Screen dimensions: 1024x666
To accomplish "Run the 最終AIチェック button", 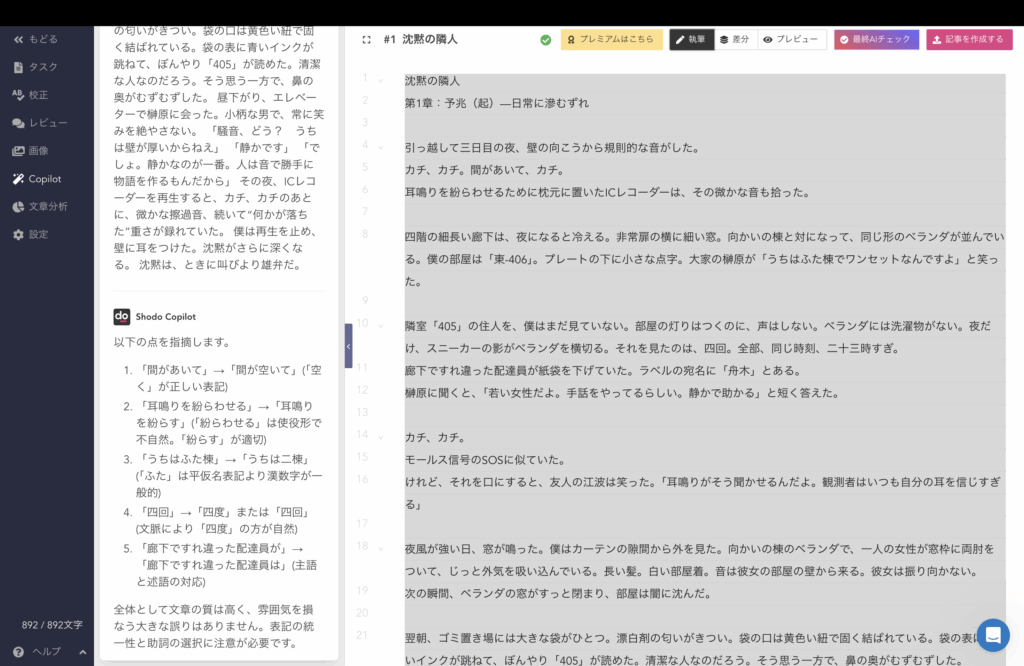I will point(876,40).
